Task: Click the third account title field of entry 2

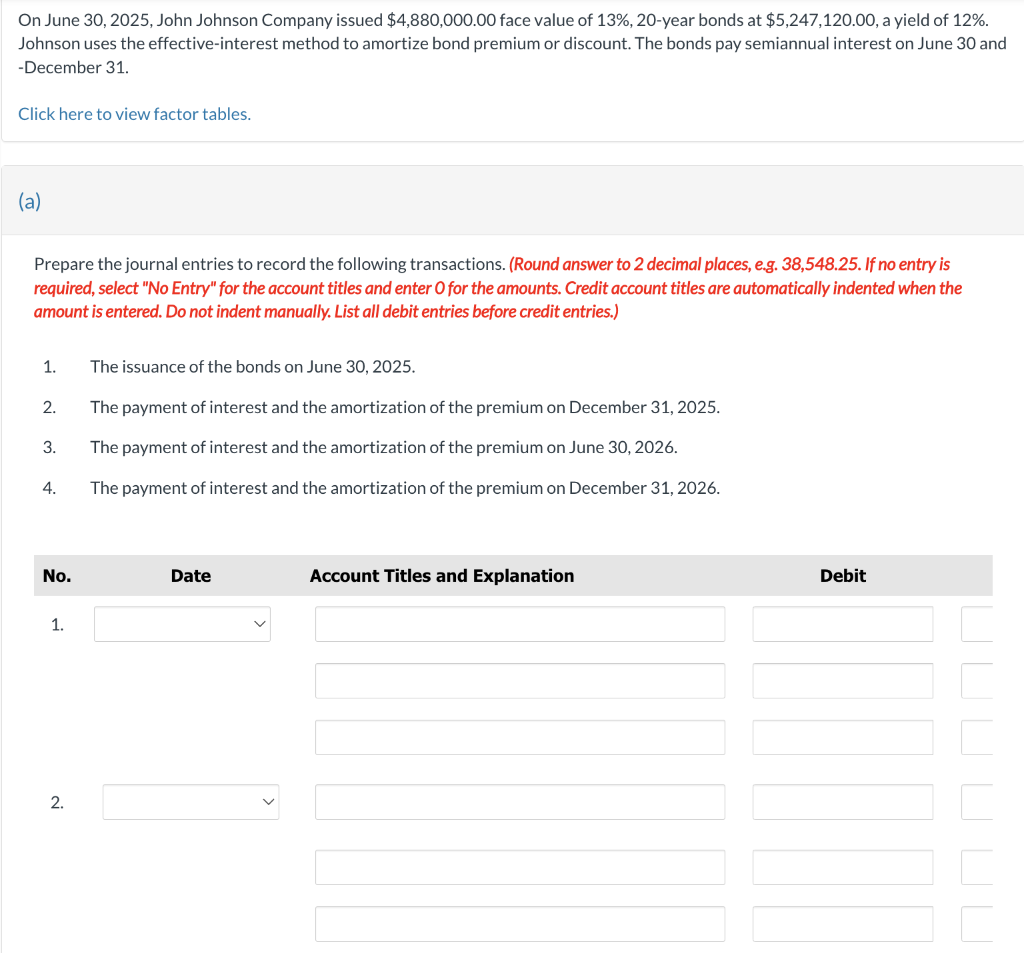Action: (520, 923)
